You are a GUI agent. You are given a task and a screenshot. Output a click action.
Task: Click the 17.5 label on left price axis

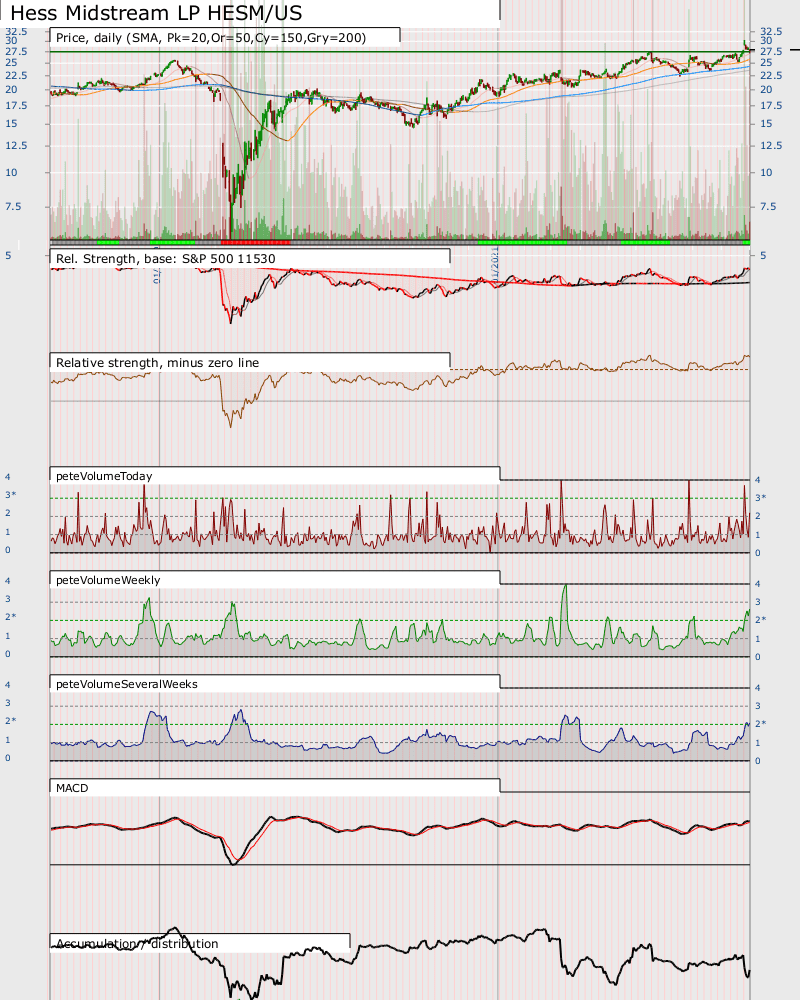tap(16, 105)
